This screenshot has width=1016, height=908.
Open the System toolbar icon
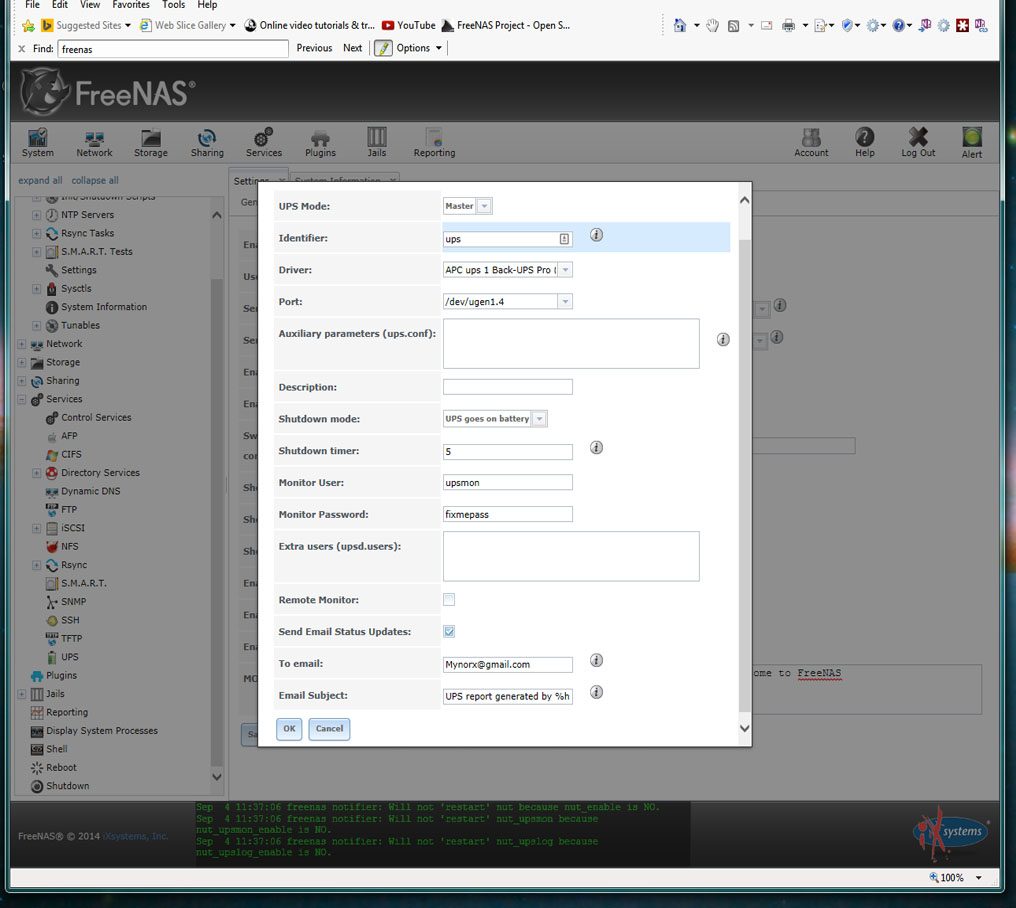coord(38,143)
